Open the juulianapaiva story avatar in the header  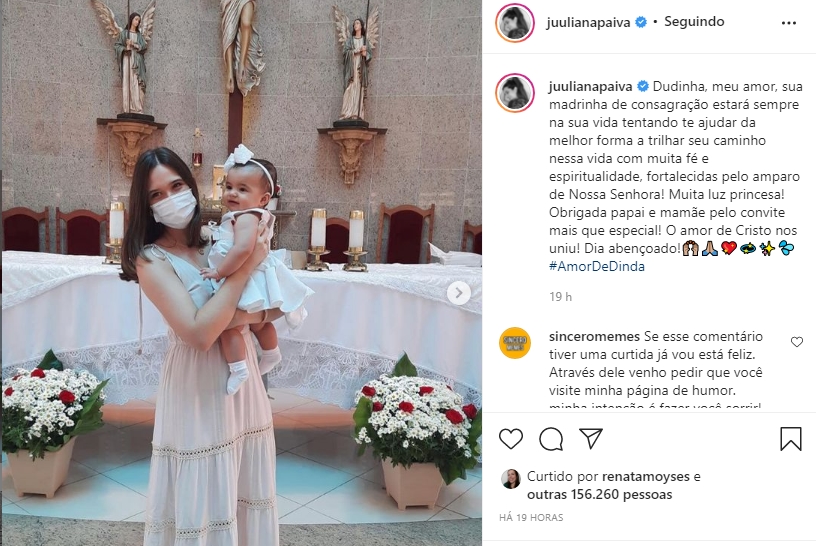pyautogui.click(x=515, y=23)
